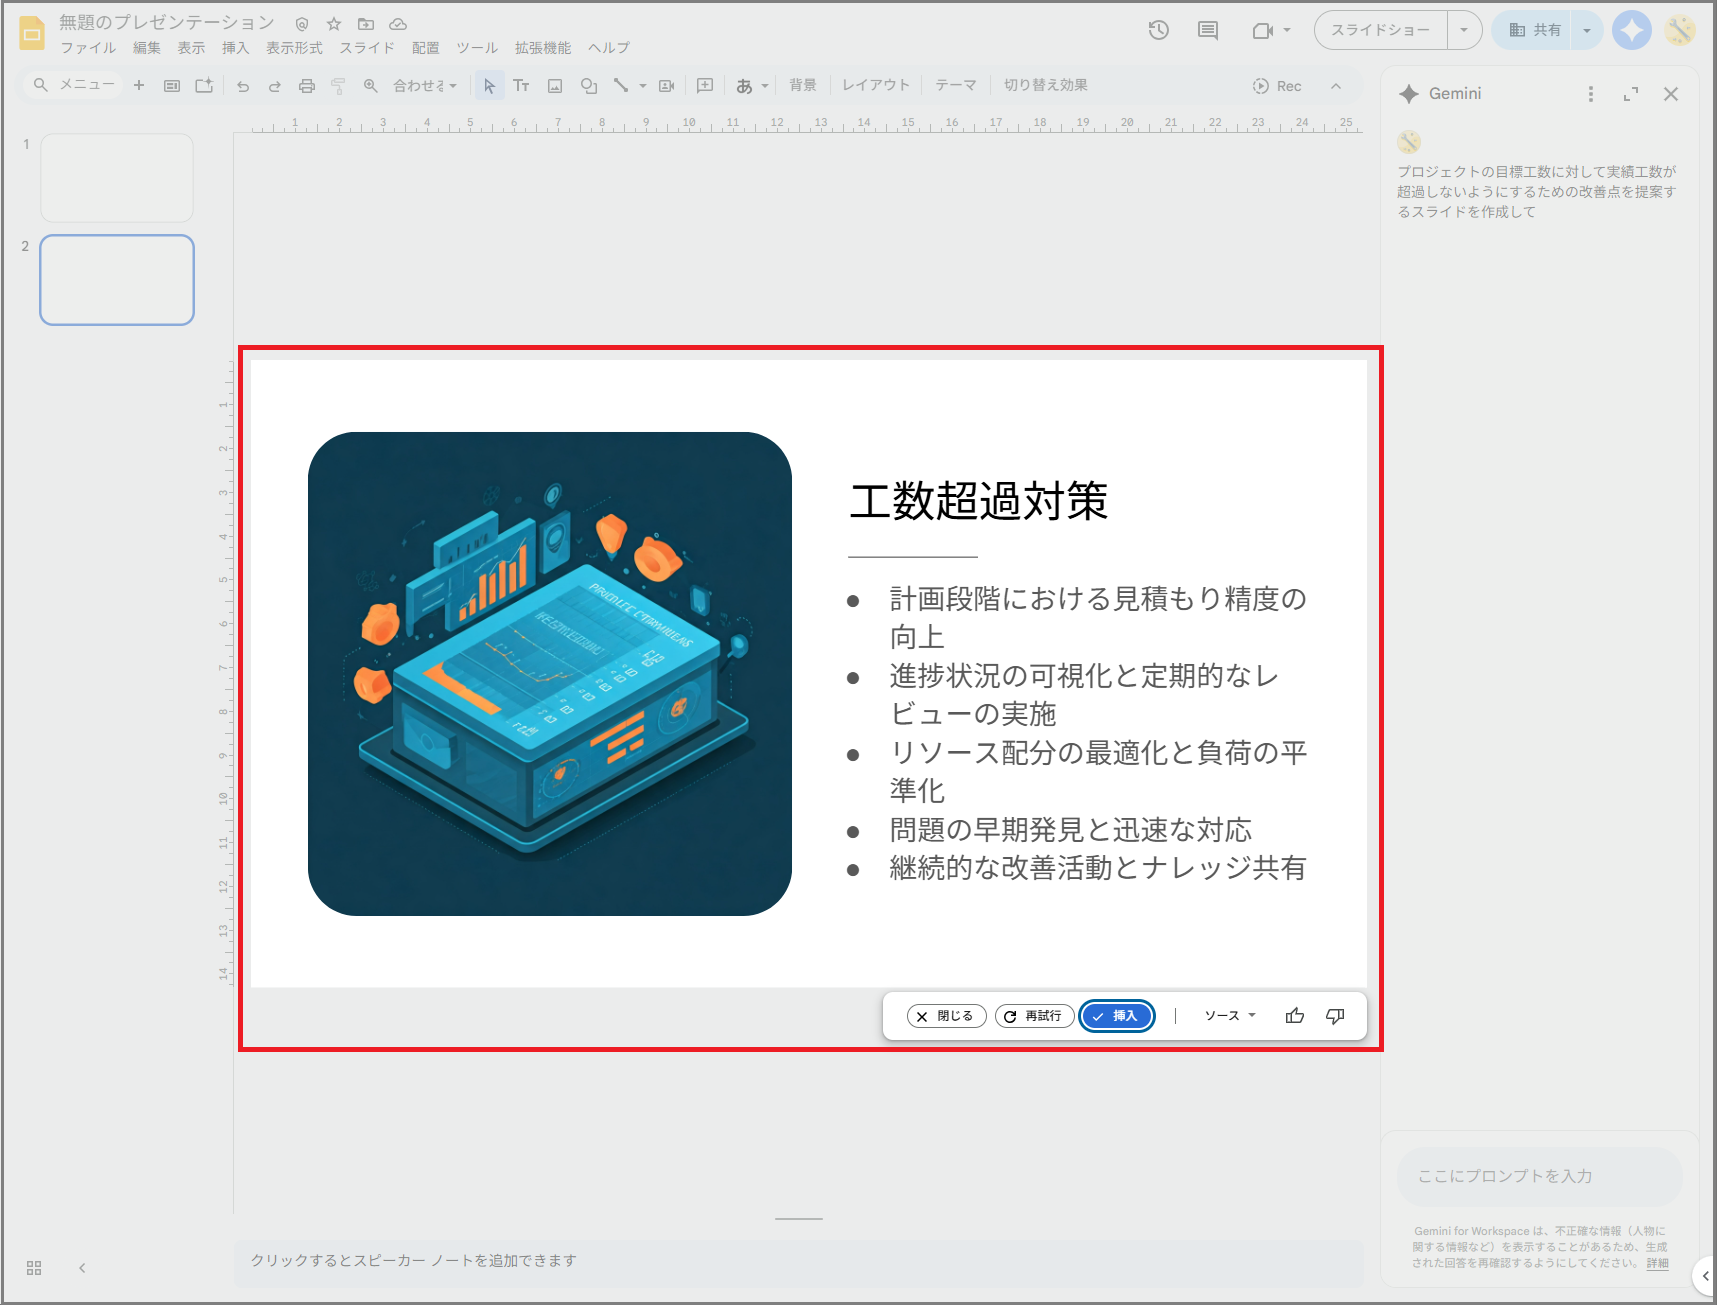The width and height of the screenshot is (1717, 1305).
Task: Click the Gemini prompt input field
Action: (x=1540, y=1176)
